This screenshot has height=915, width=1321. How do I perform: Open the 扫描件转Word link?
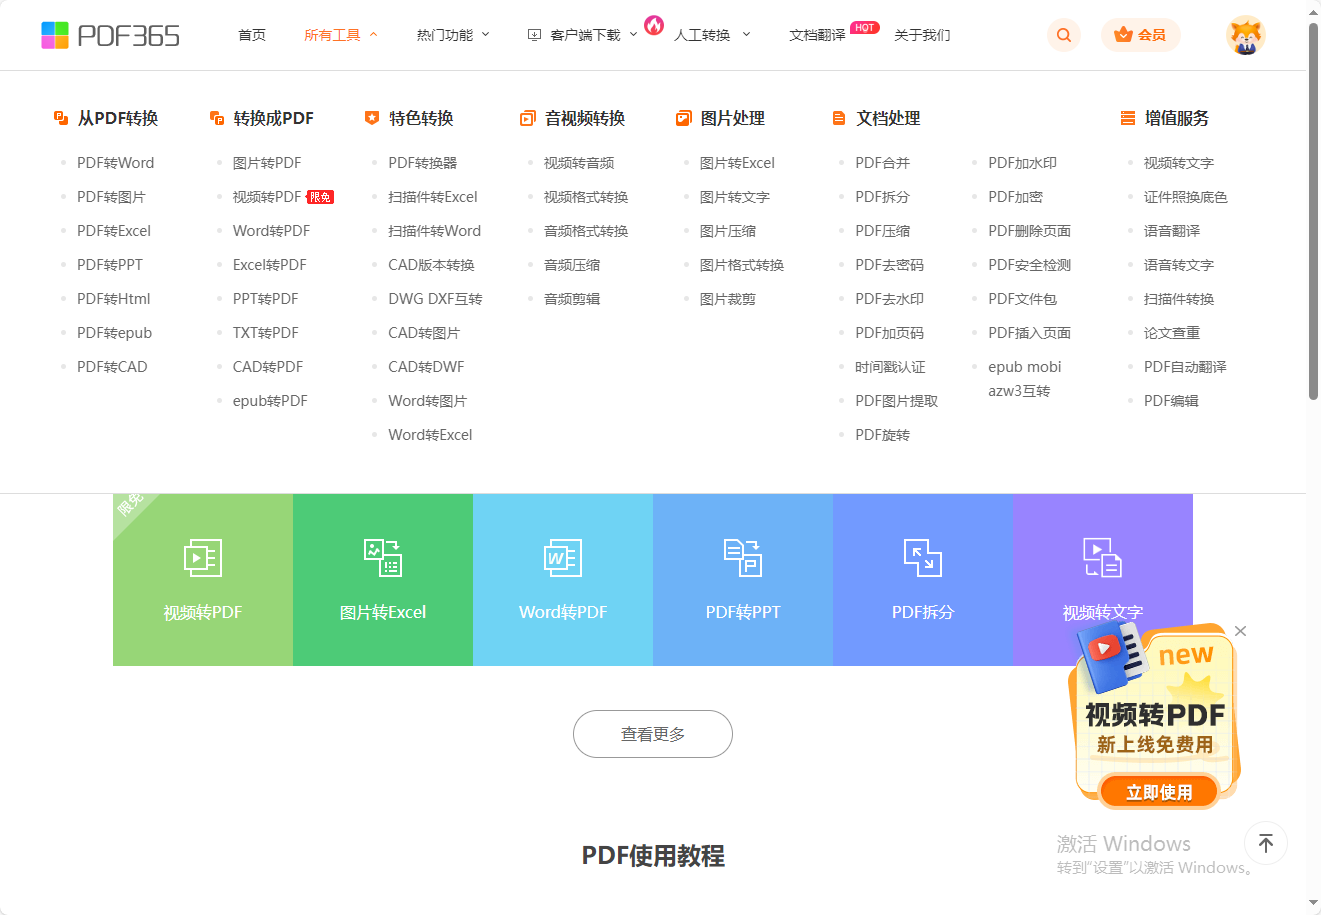[x=435, y=231]
